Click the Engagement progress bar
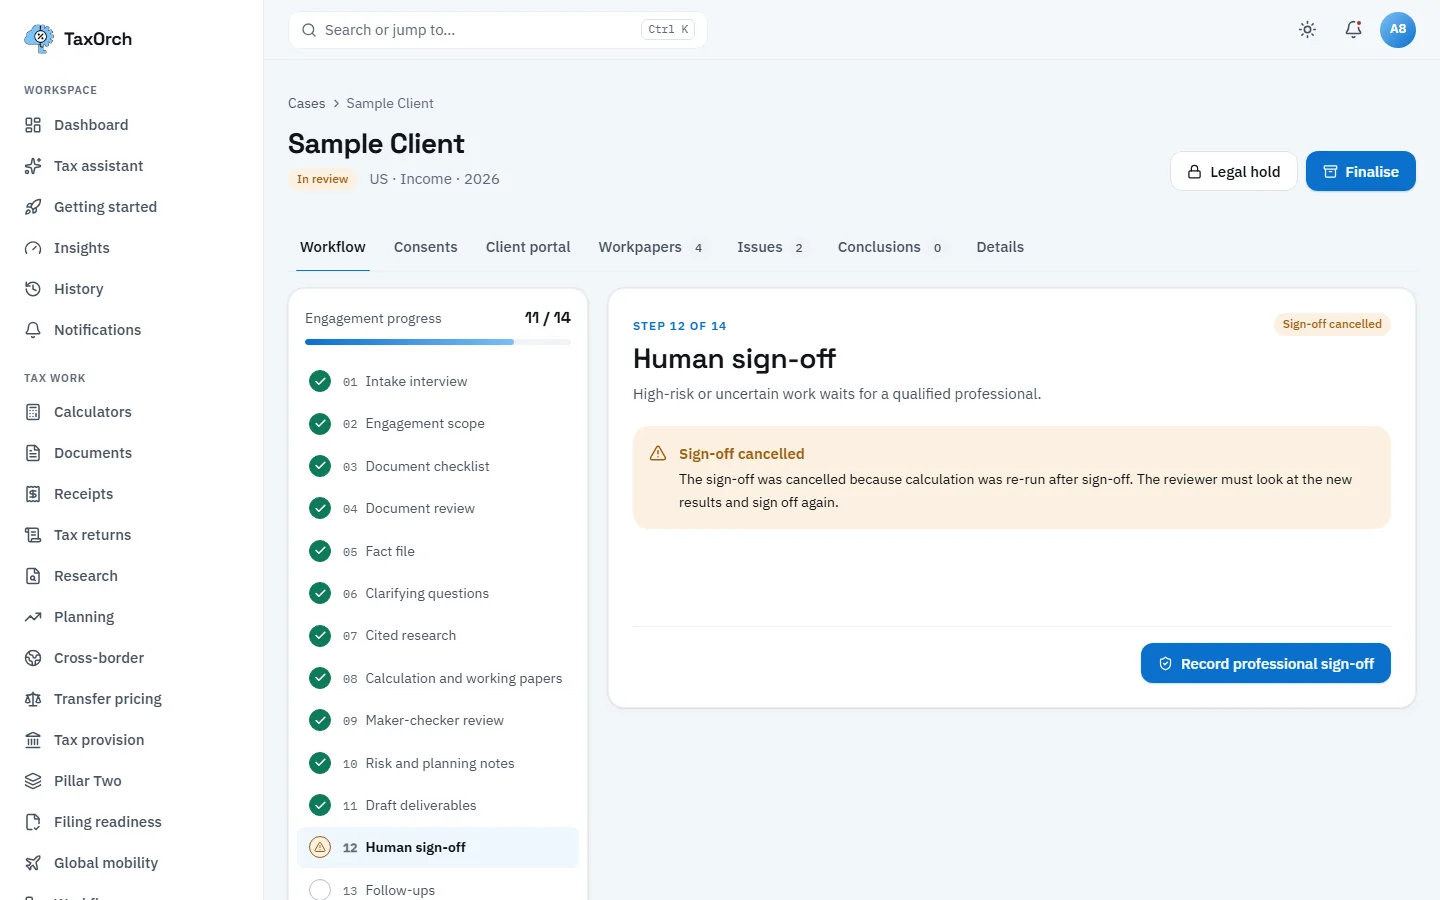 tap(438, 342)
